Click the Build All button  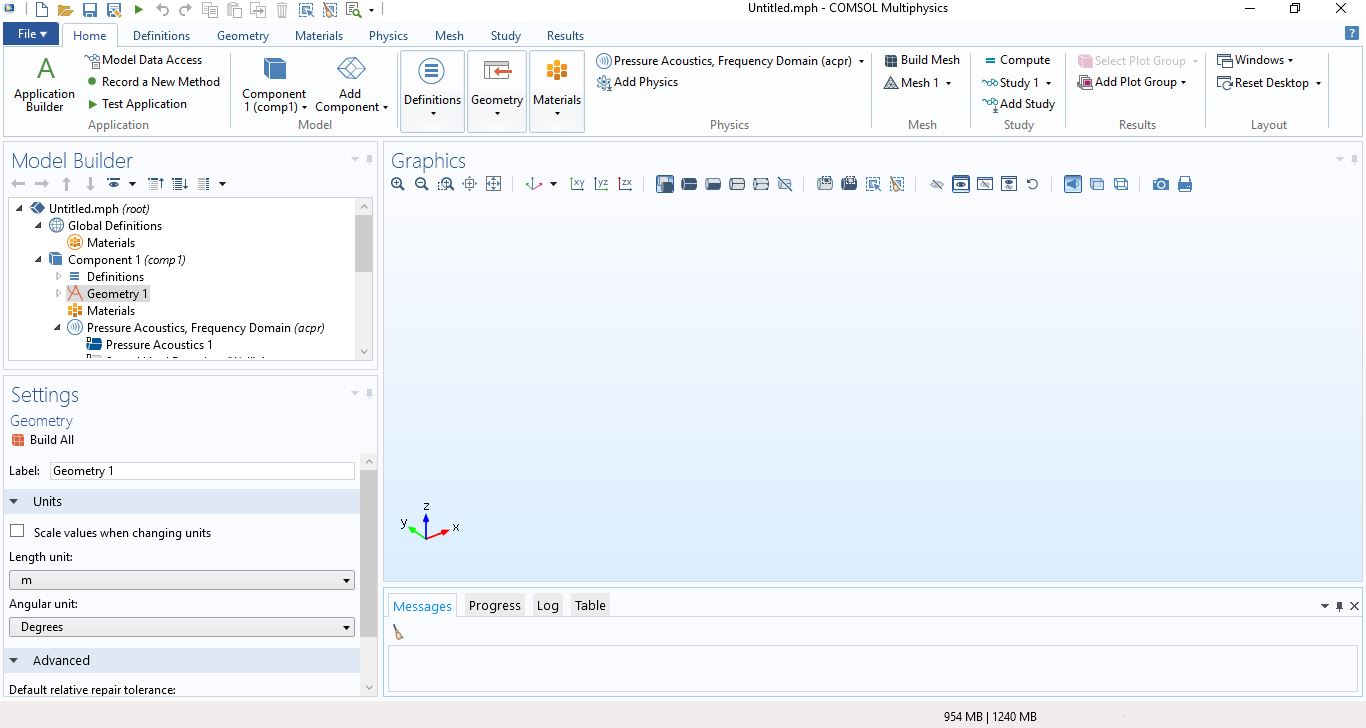[42, 440]
